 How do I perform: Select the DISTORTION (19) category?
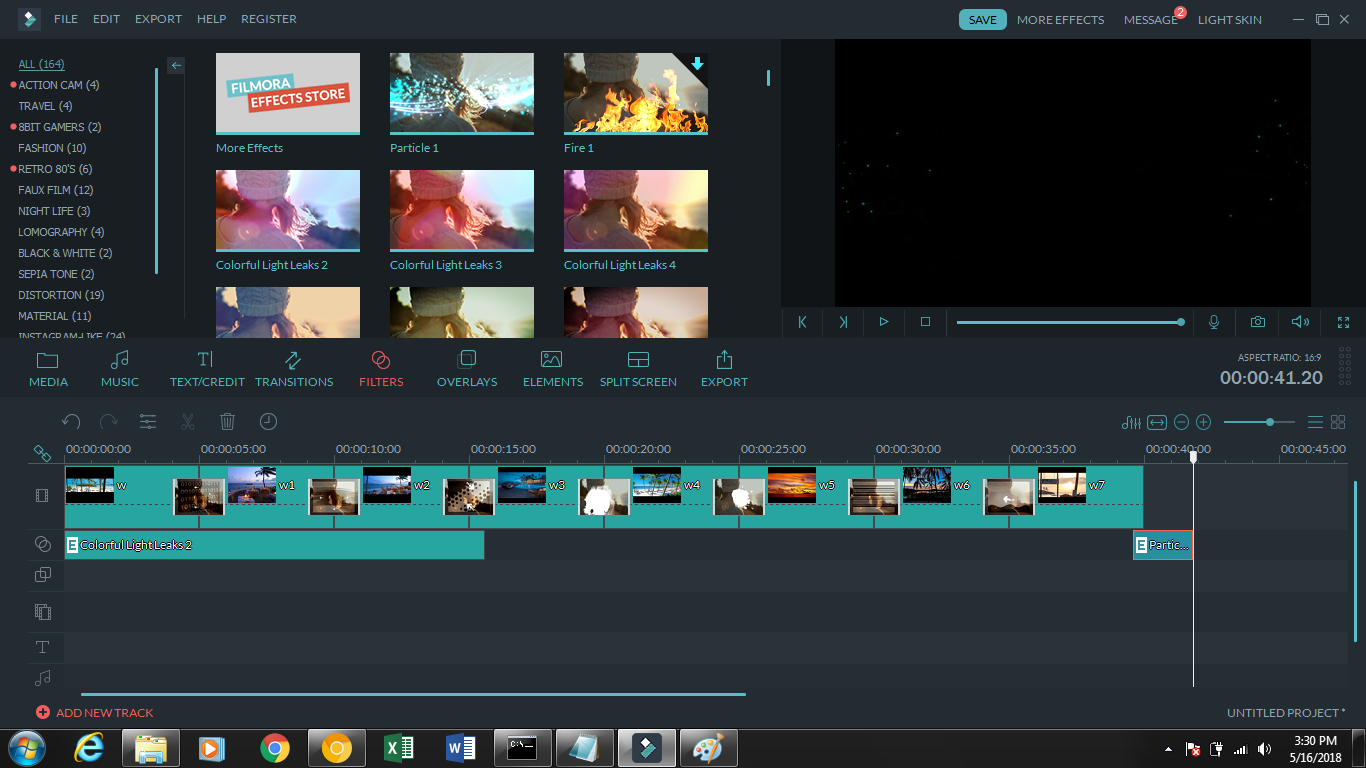click(x=61, y=295)
